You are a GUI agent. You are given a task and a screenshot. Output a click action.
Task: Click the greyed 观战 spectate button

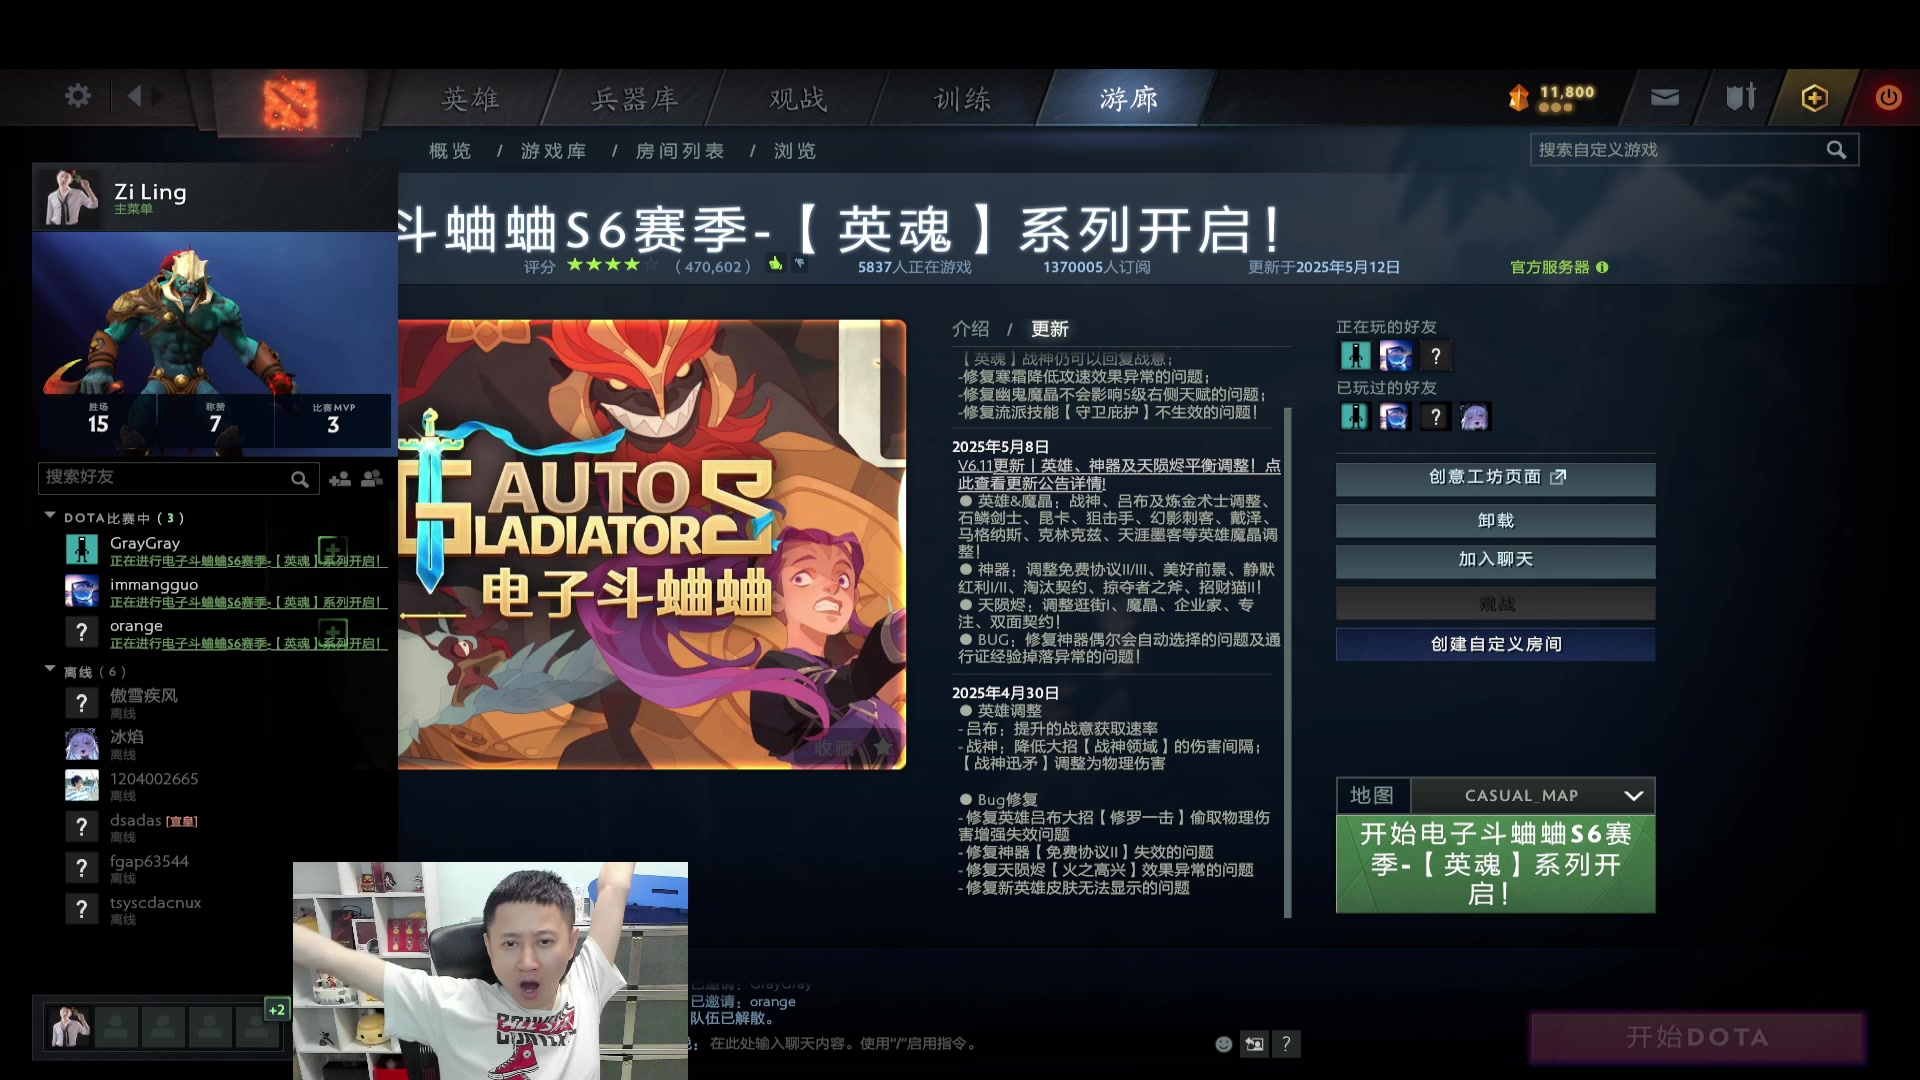click(1495, 604)
